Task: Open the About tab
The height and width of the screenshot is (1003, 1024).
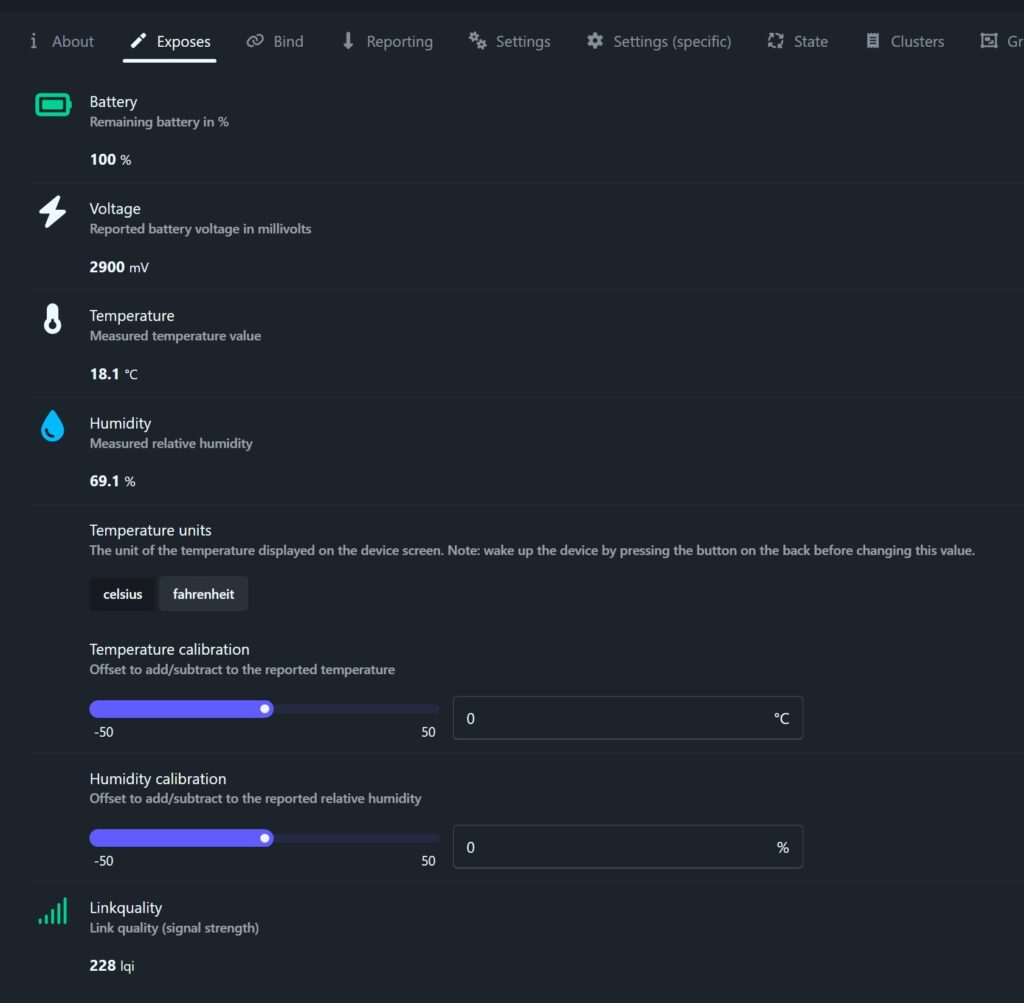Action: click(61, 41)
